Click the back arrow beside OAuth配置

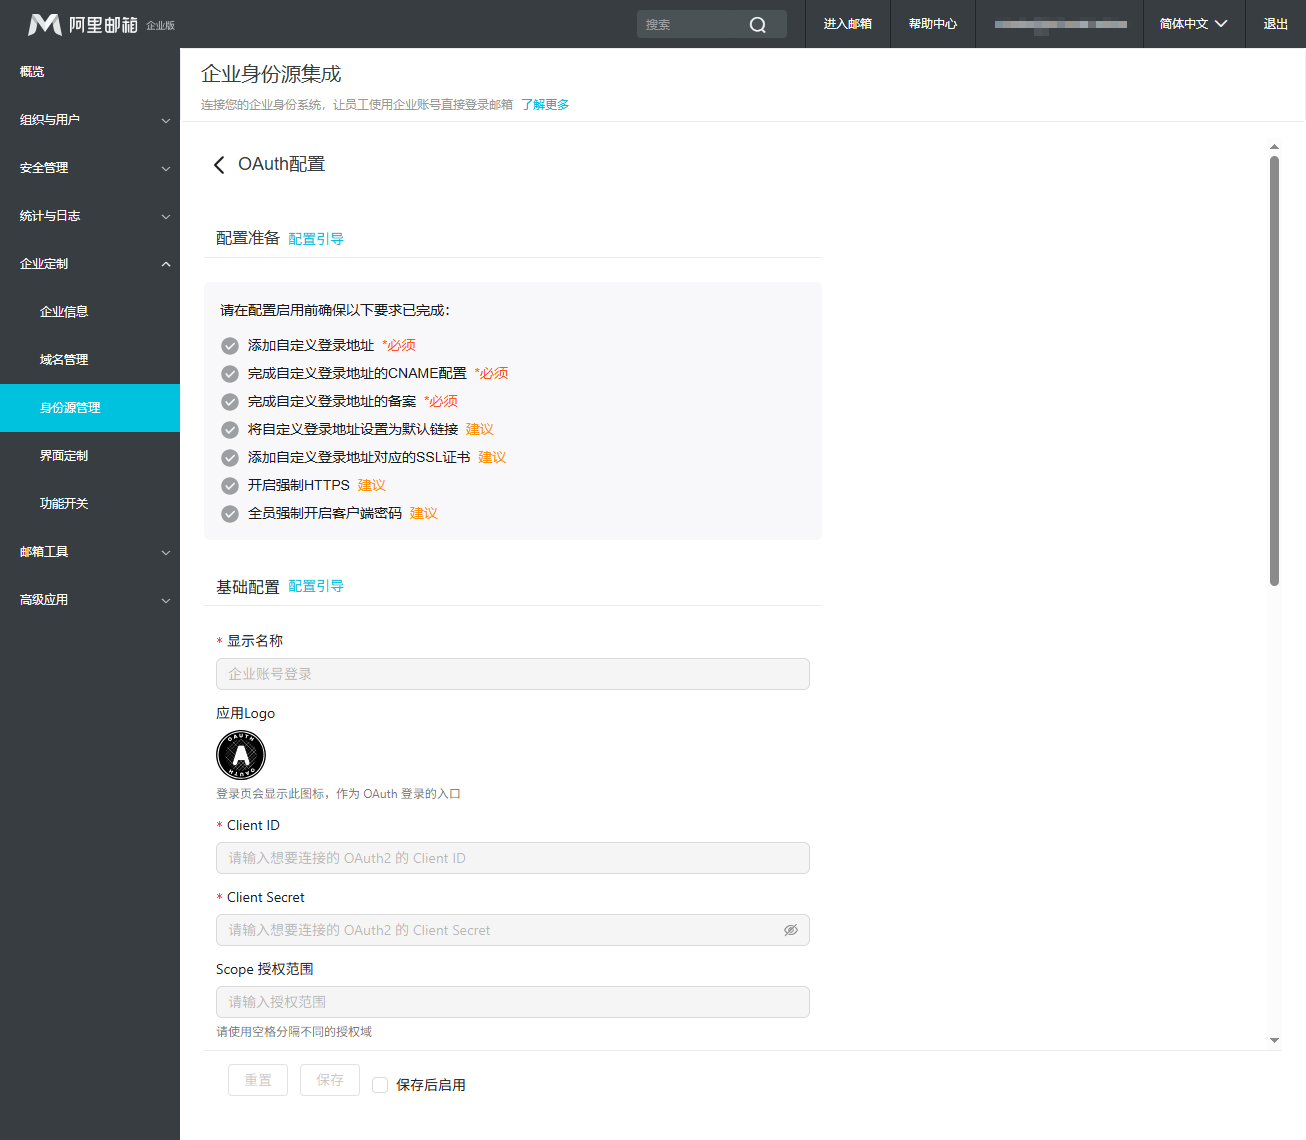point(219,165)
